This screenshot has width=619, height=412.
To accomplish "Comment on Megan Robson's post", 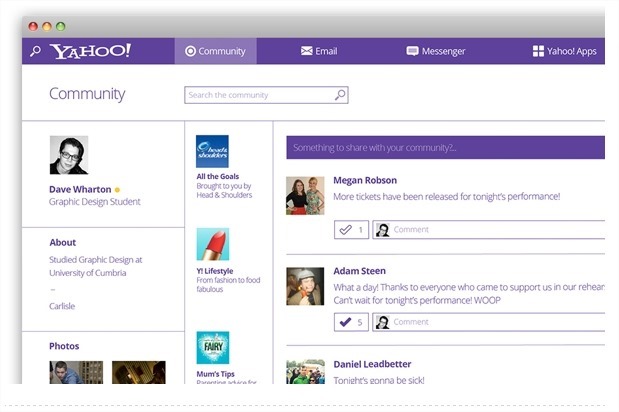I will pyautogui.click(x=489, y=230).
